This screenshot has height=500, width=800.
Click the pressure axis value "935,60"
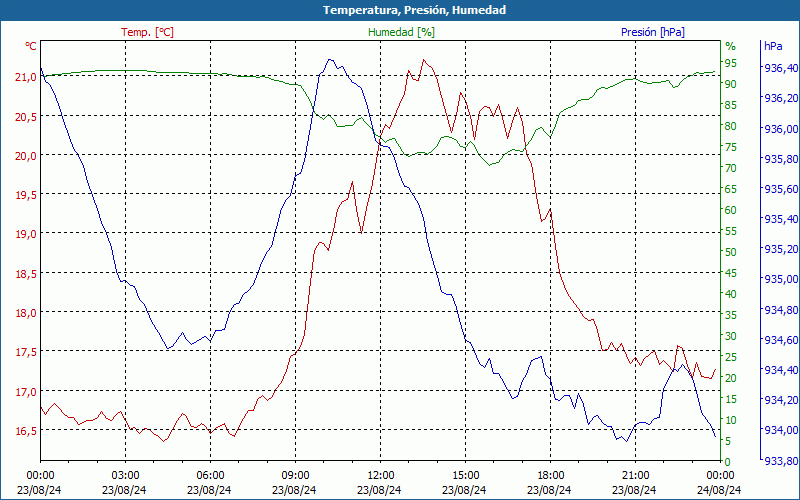pos(781,189)
